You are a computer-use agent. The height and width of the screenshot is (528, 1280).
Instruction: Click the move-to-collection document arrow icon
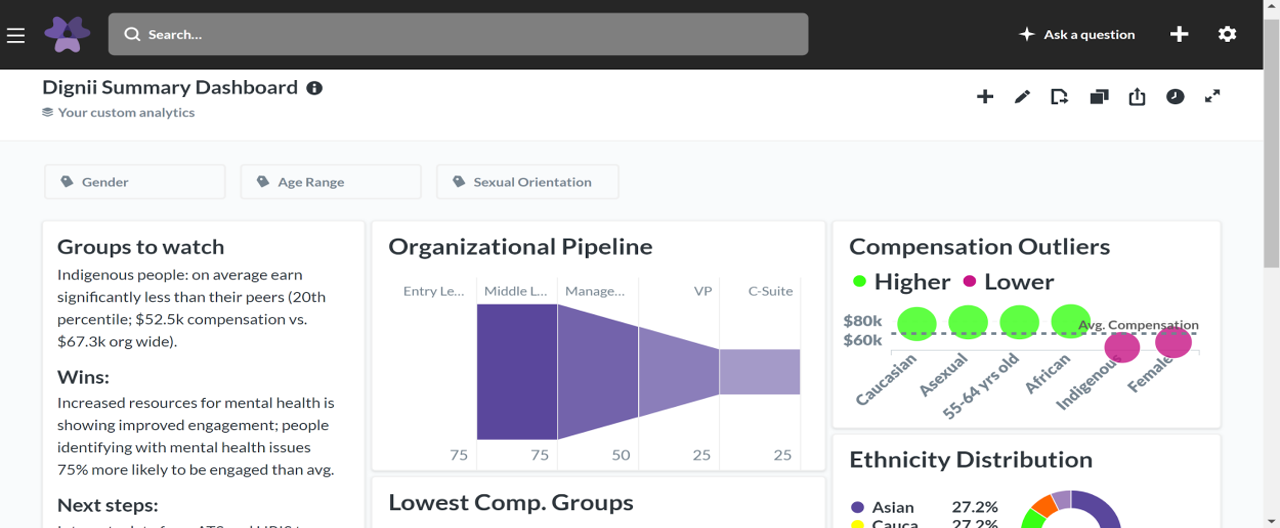tap(1059, 97)
